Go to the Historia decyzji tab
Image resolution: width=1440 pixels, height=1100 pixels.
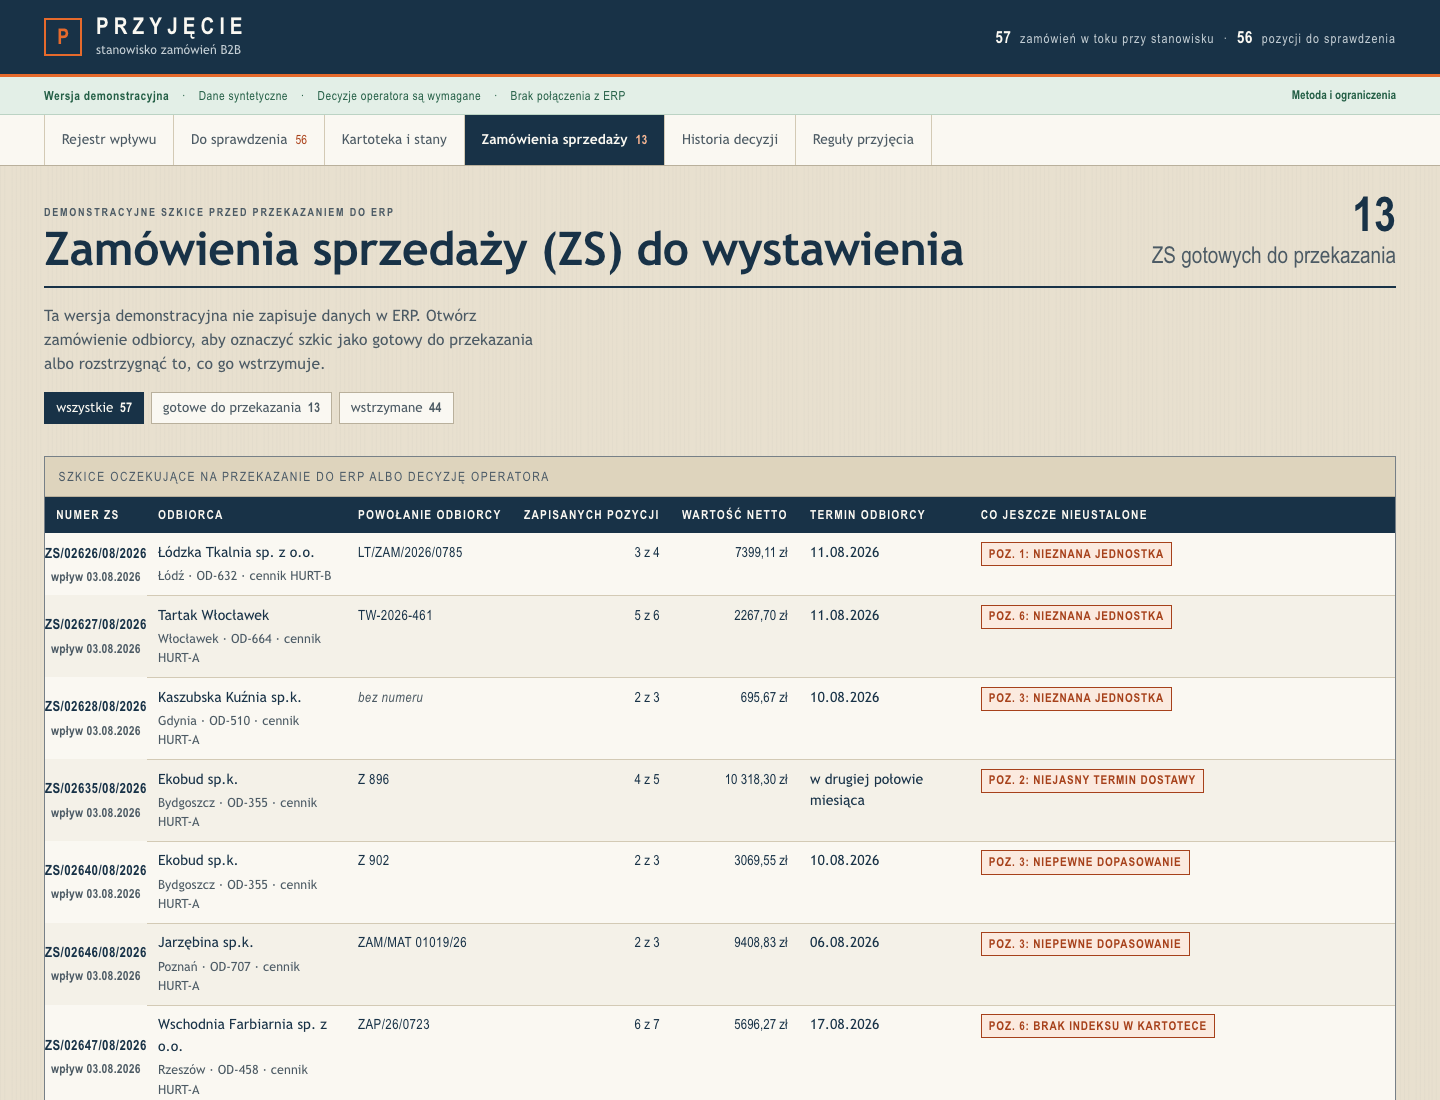pos(730,140)
